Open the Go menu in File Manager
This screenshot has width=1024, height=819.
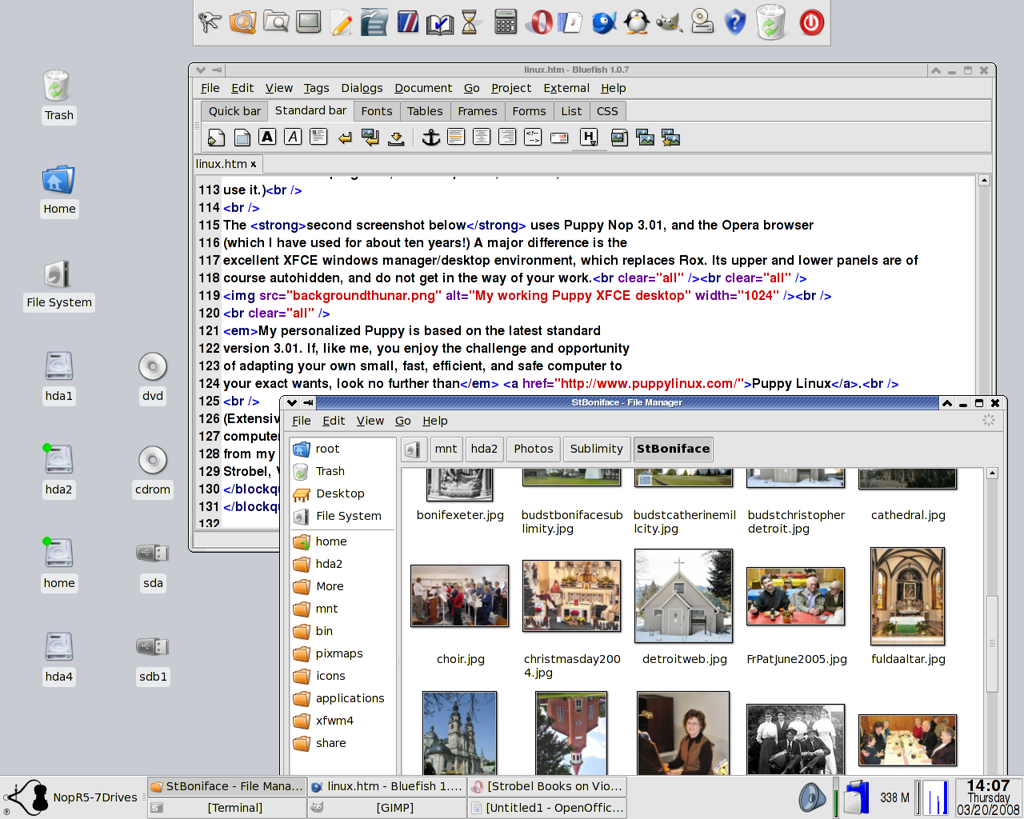click(403, 421)
